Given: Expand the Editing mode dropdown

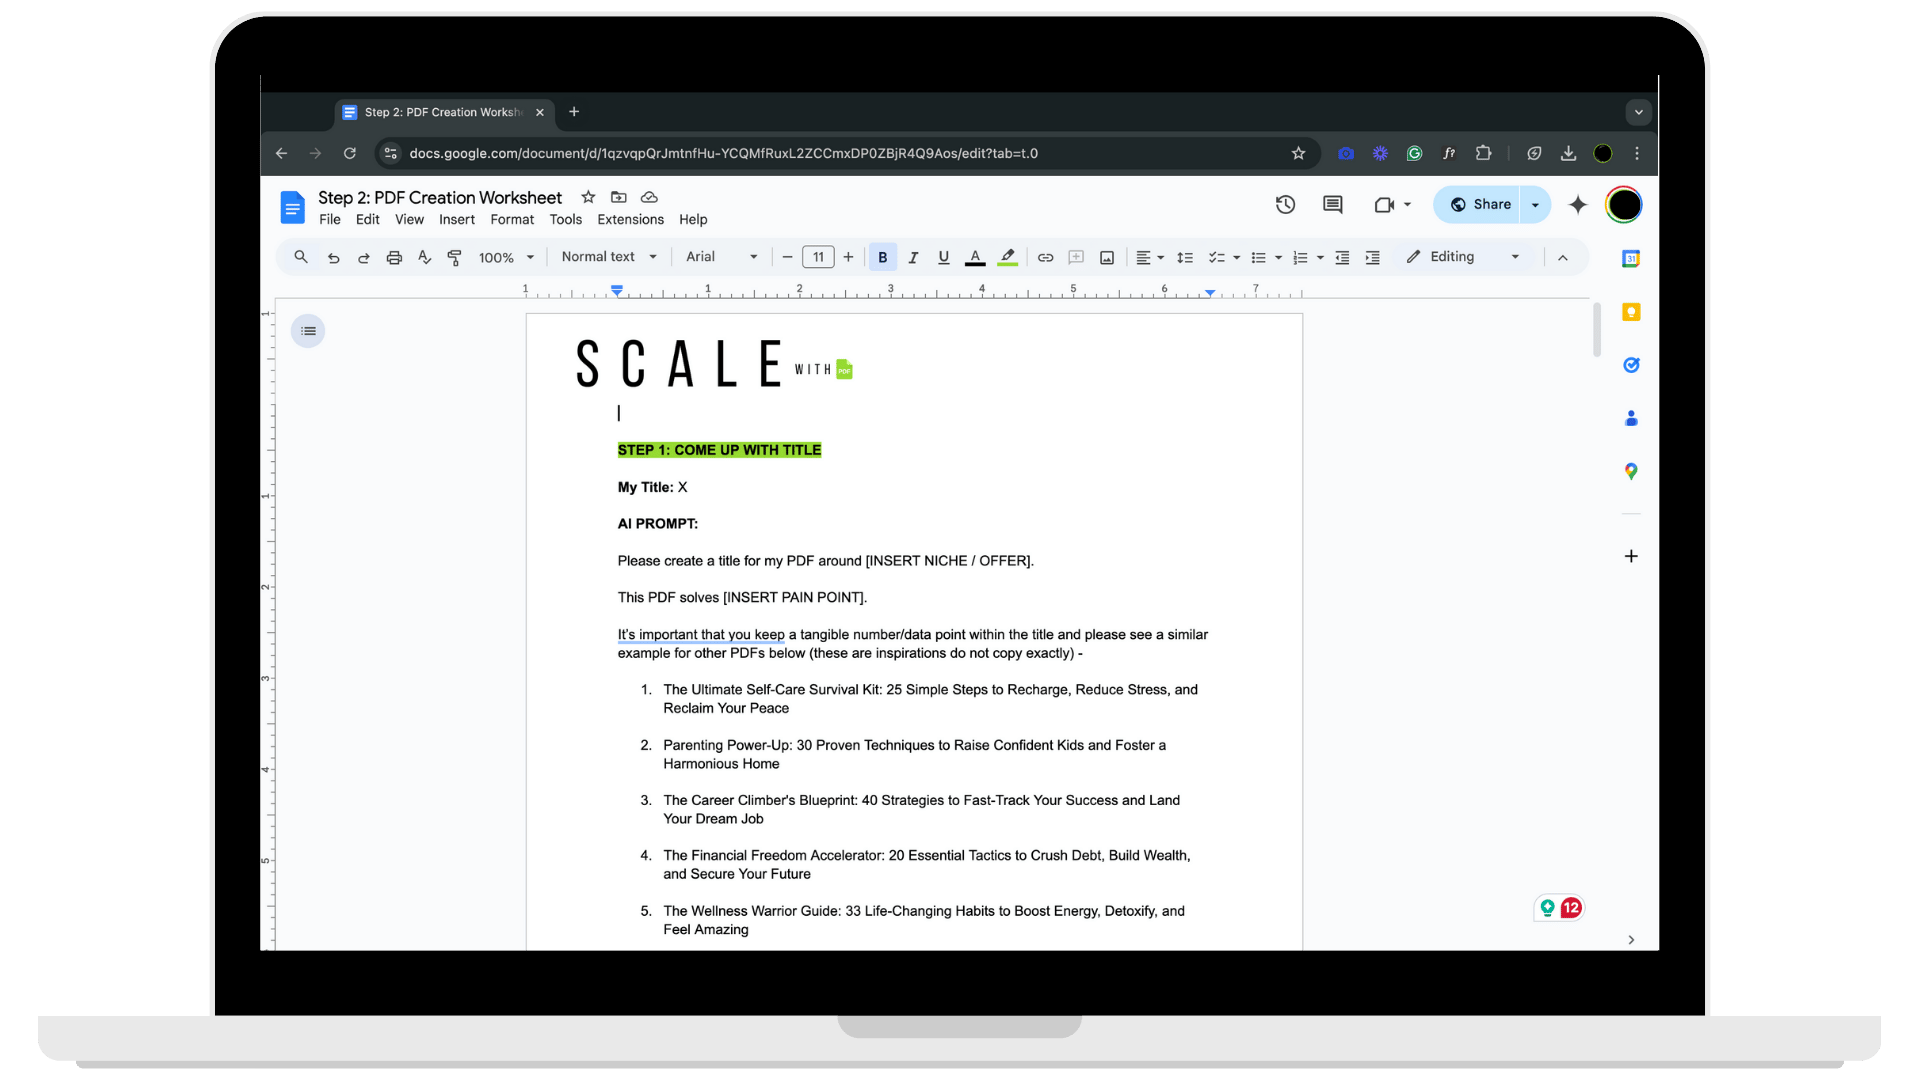Looking at the screenshot, I should pyautogui.click(x=1463, y=257).
